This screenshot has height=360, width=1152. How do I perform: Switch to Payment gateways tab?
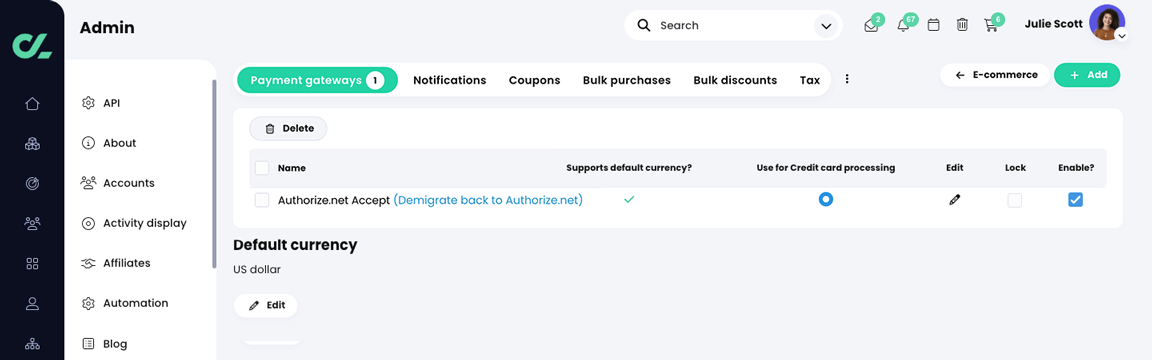[317, 80]
